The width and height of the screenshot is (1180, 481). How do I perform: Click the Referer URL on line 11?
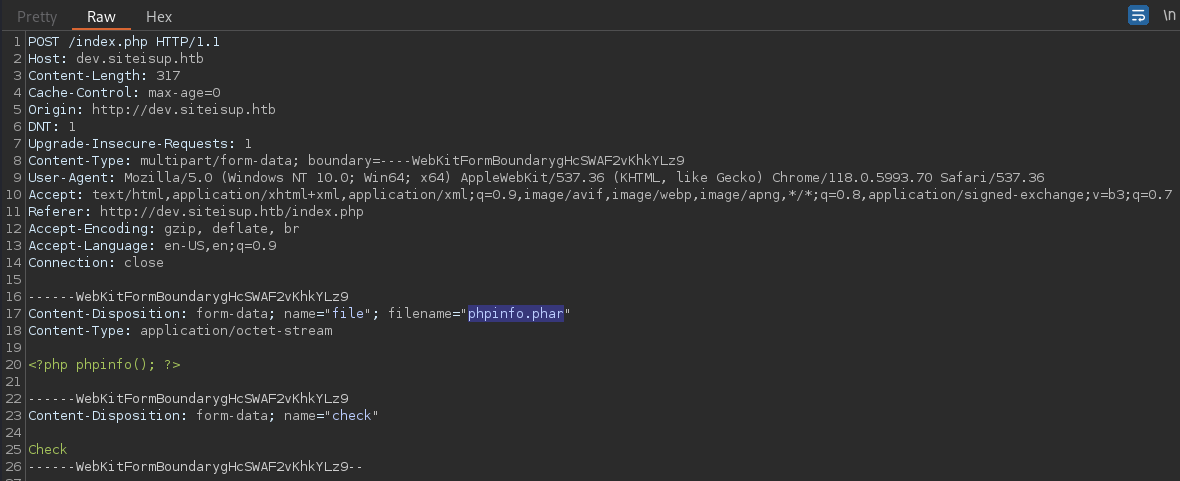click(232, 212)
